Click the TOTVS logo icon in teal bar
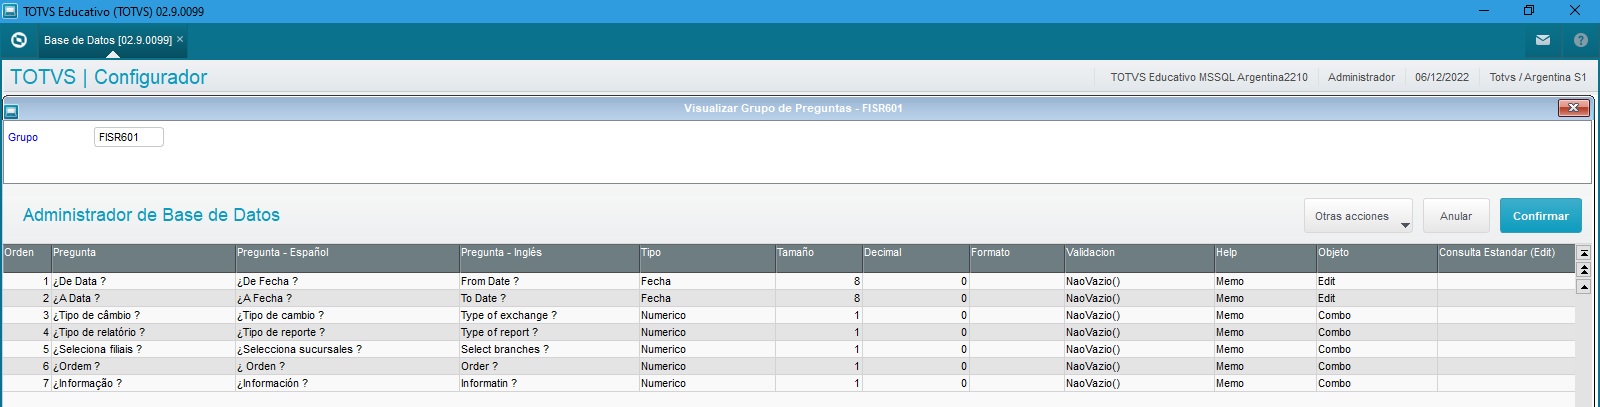Image resolution: width=1600 pixels, height=407 pixels. click(x=18, y=40)
